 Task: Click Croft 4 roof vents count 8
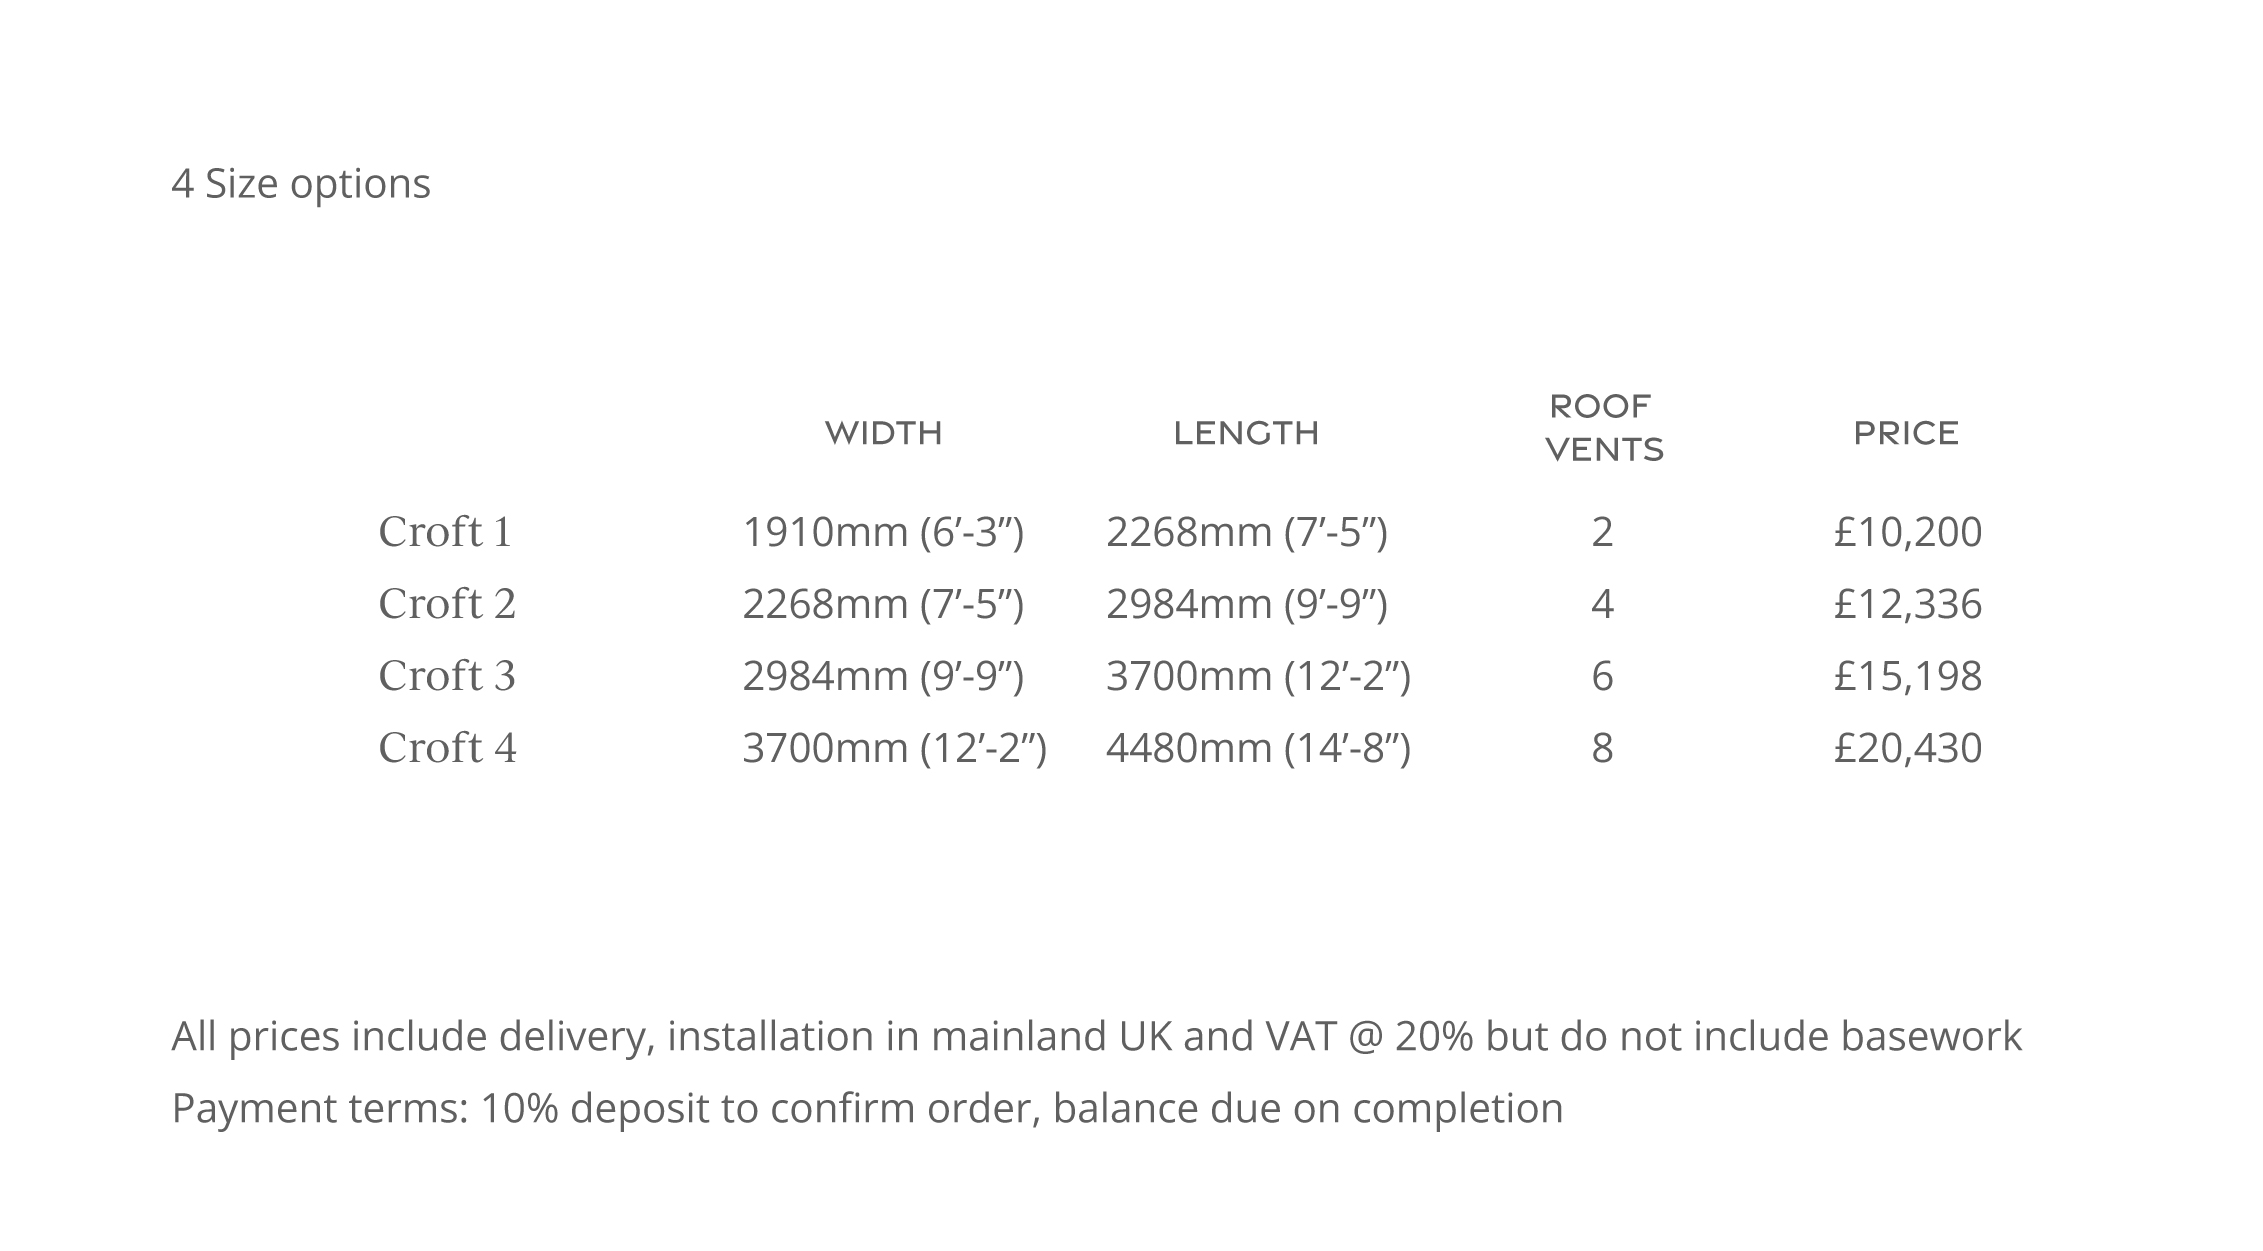(1602, 748)
